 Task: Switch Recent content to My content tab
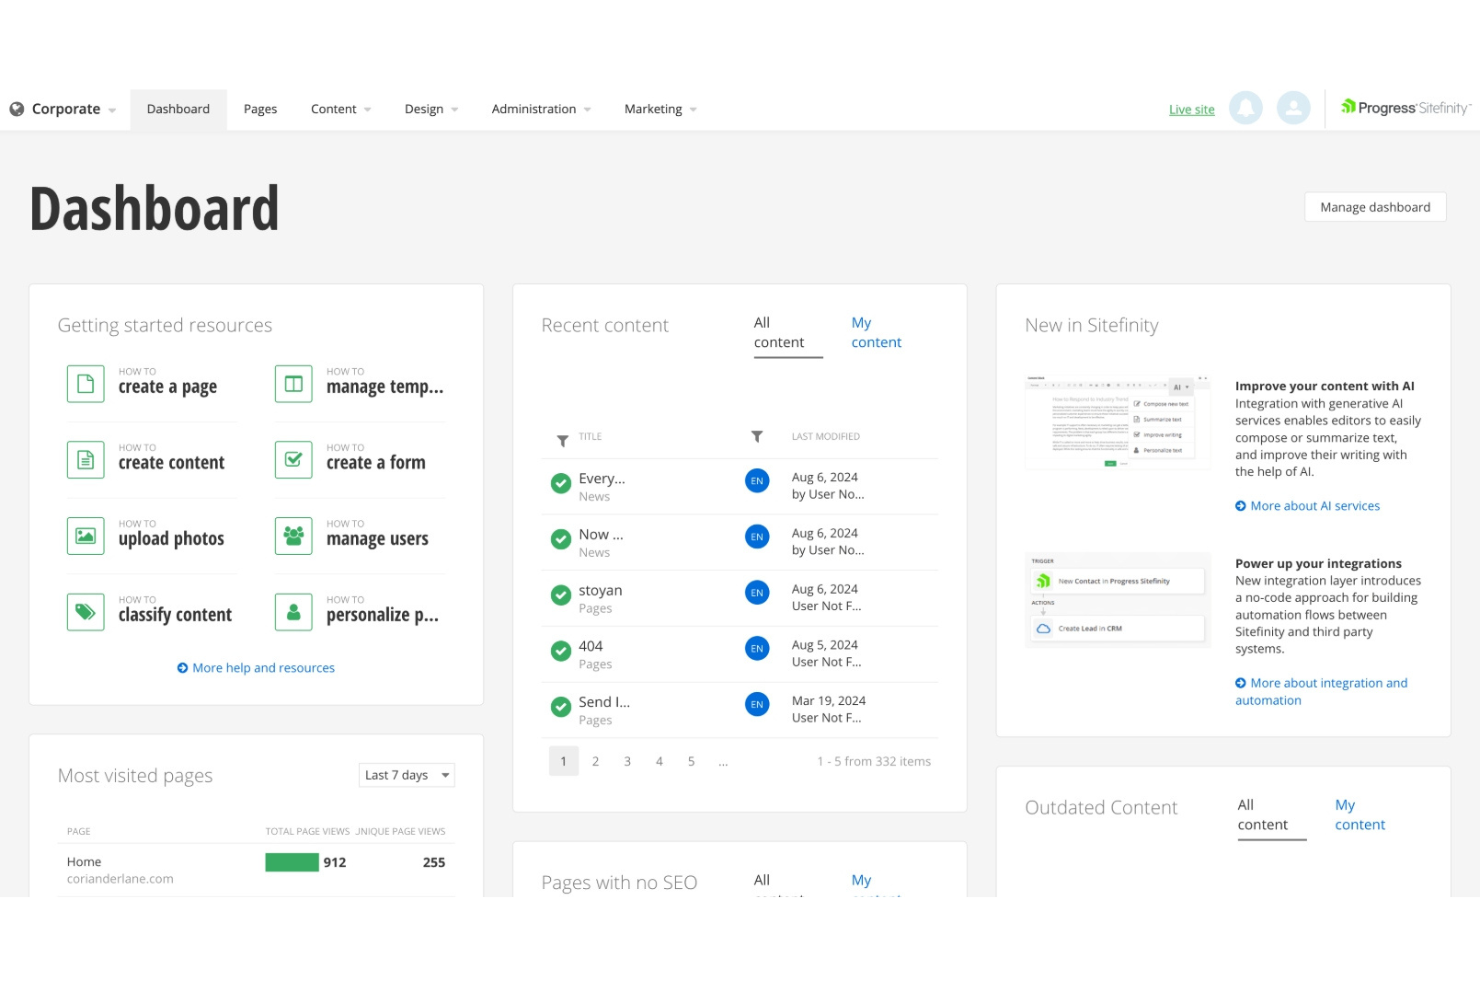point(876,333)
